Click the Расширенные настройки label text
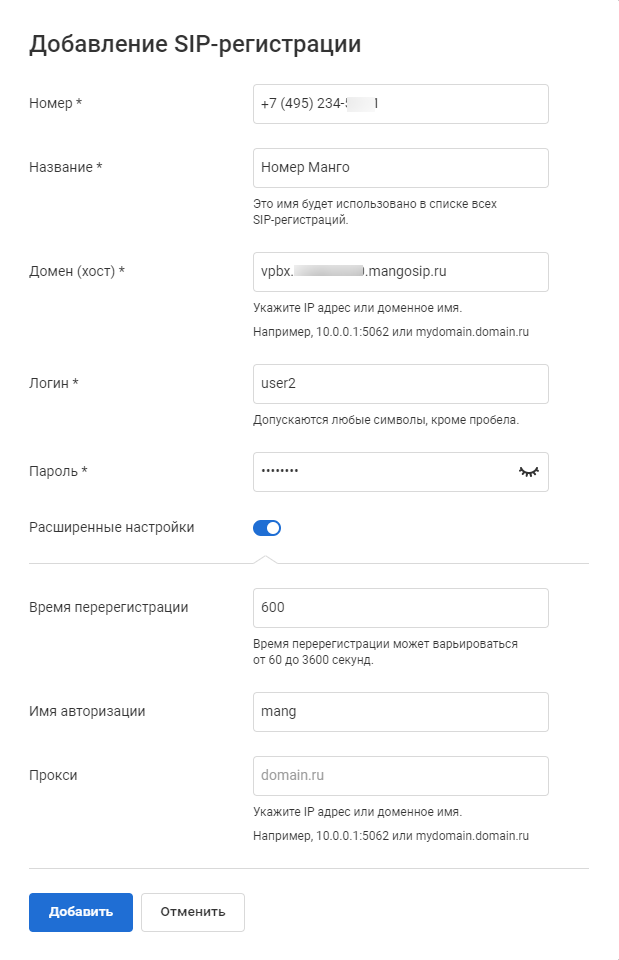Screen dimensions: 619x960 point(112,528)
